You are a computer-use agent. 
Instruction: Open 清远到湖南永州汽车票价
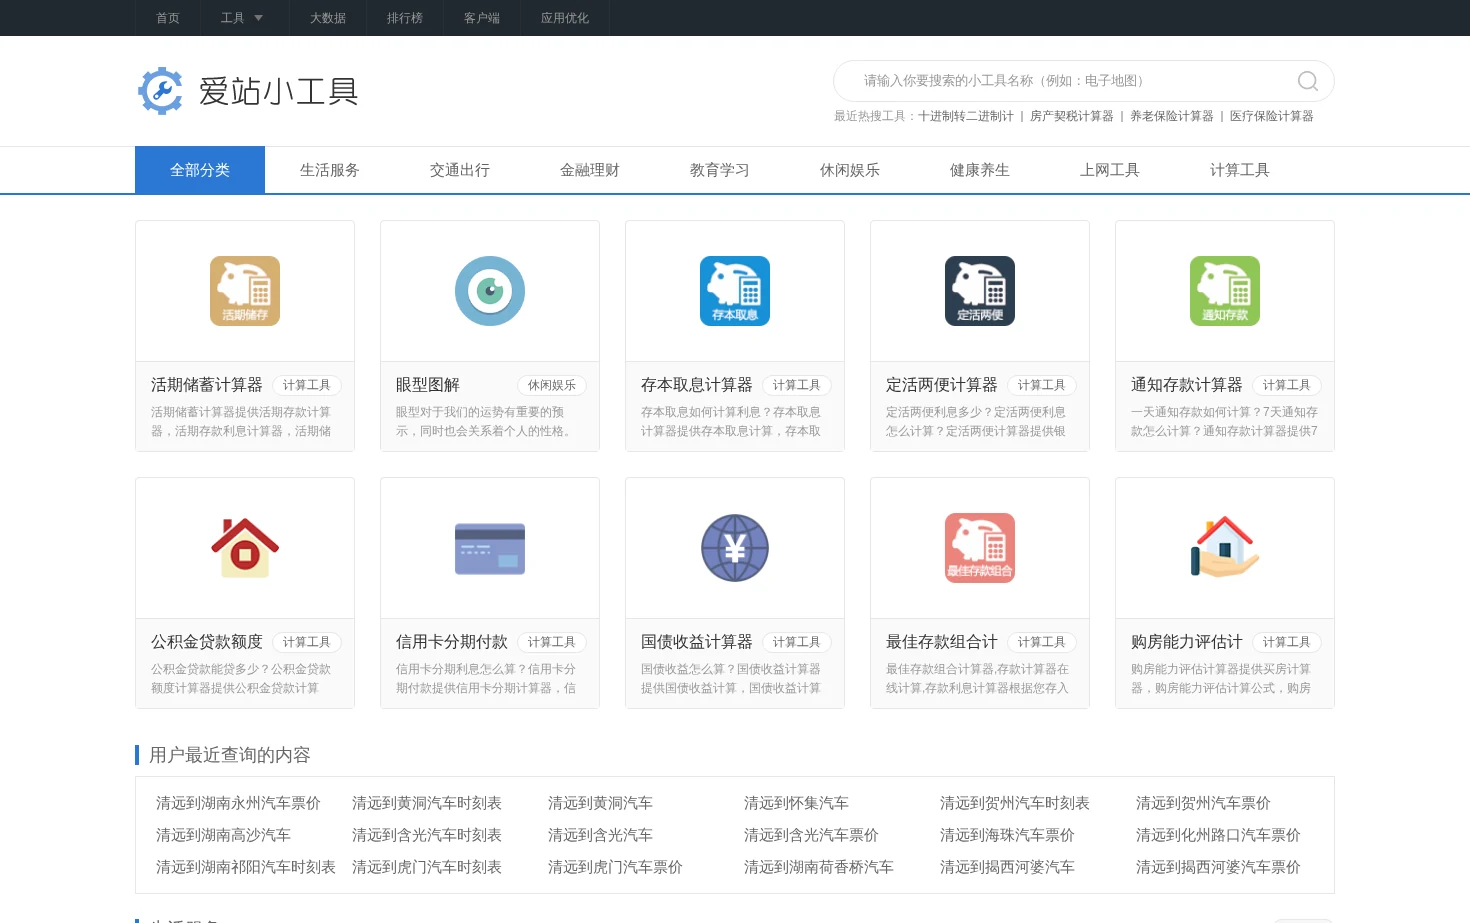[238, 803]
